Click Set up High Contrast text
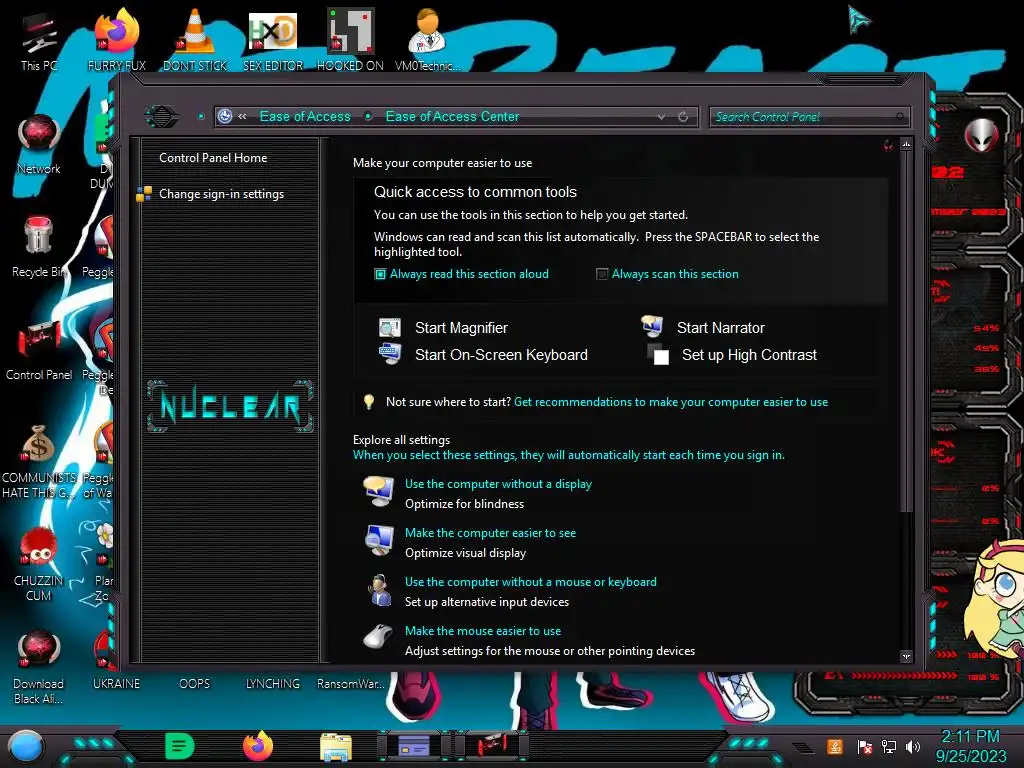 coord(749,355)
